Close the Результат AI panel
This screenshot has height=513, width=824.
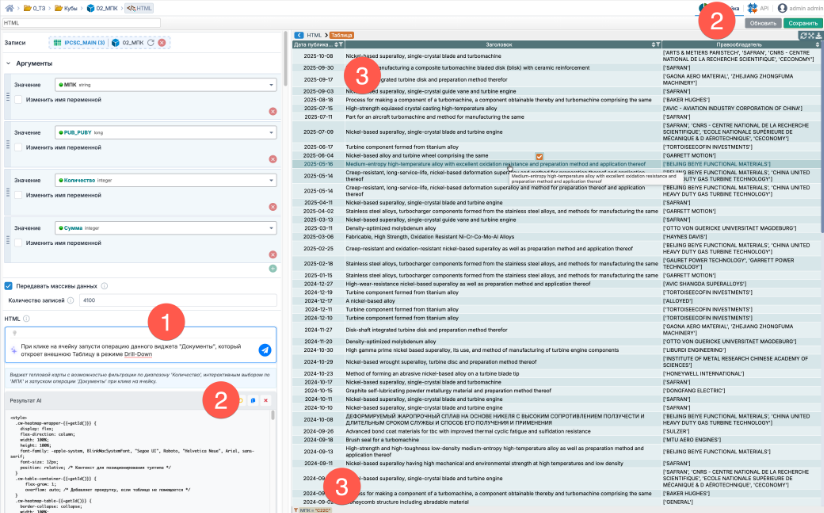(267, 399)
